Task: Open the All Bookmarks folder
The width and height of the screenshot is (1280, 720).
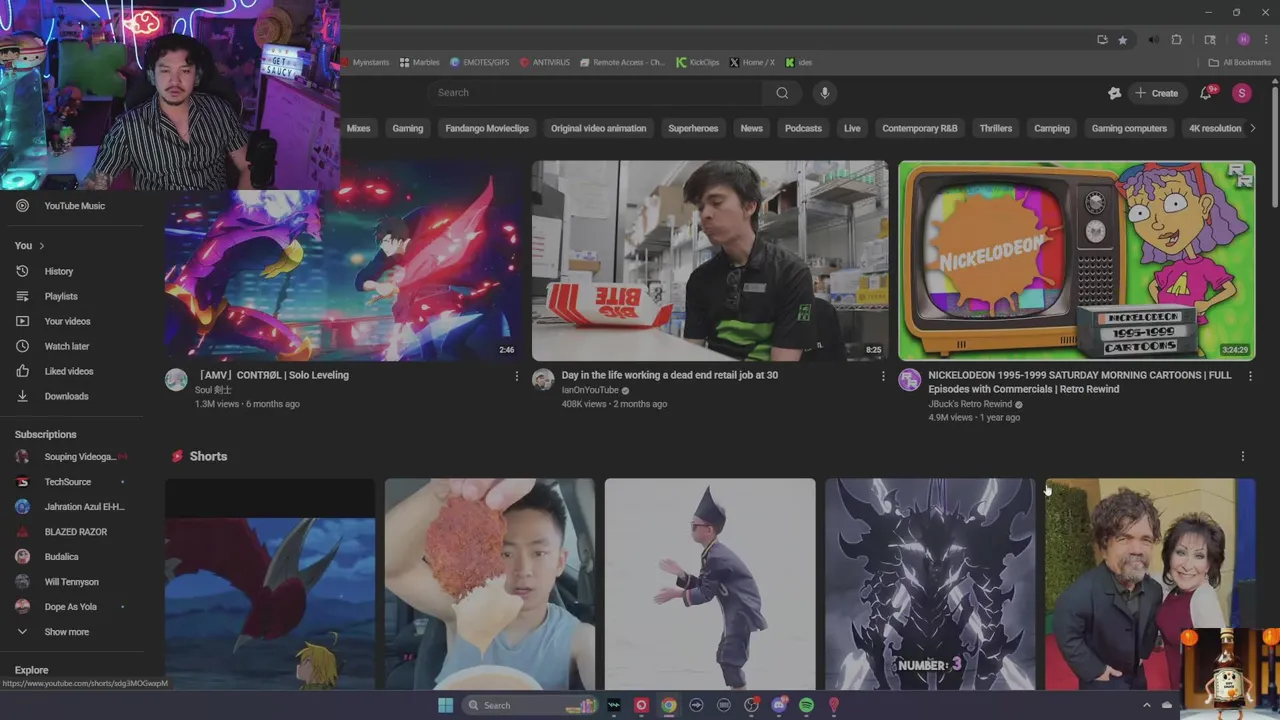Action: [x=1239, y=62]
